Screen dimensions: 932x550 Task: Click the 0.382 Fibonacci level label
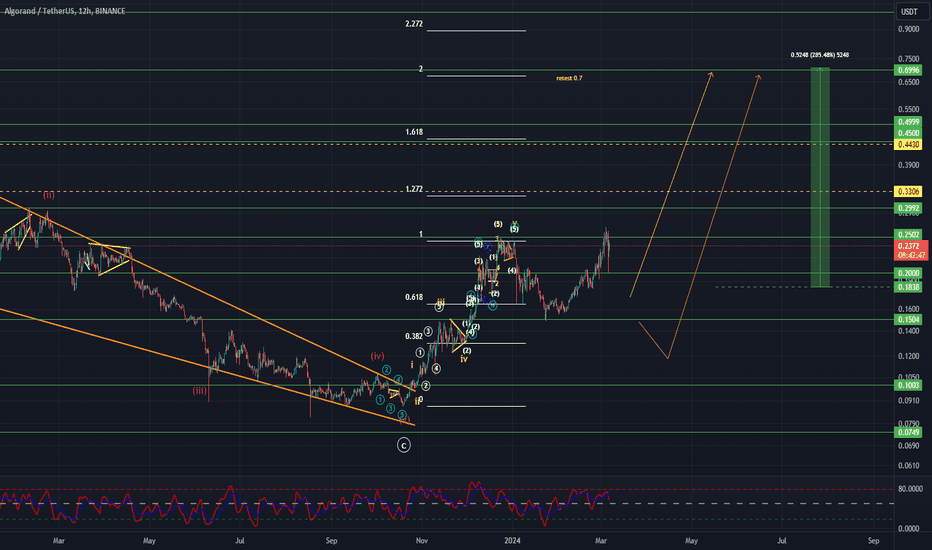[x=414, y=337]
